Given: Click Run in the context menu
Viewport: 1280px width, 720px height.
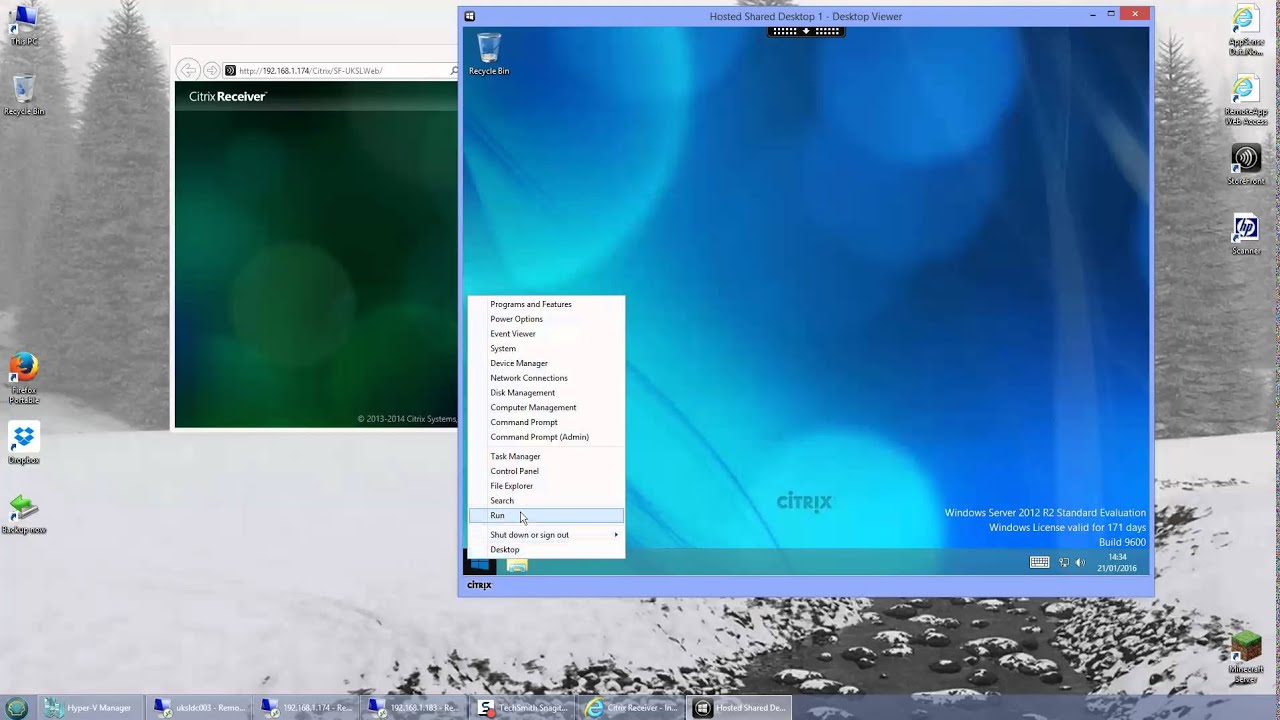Looking at the screenshot, I should (x=546, y=515).
